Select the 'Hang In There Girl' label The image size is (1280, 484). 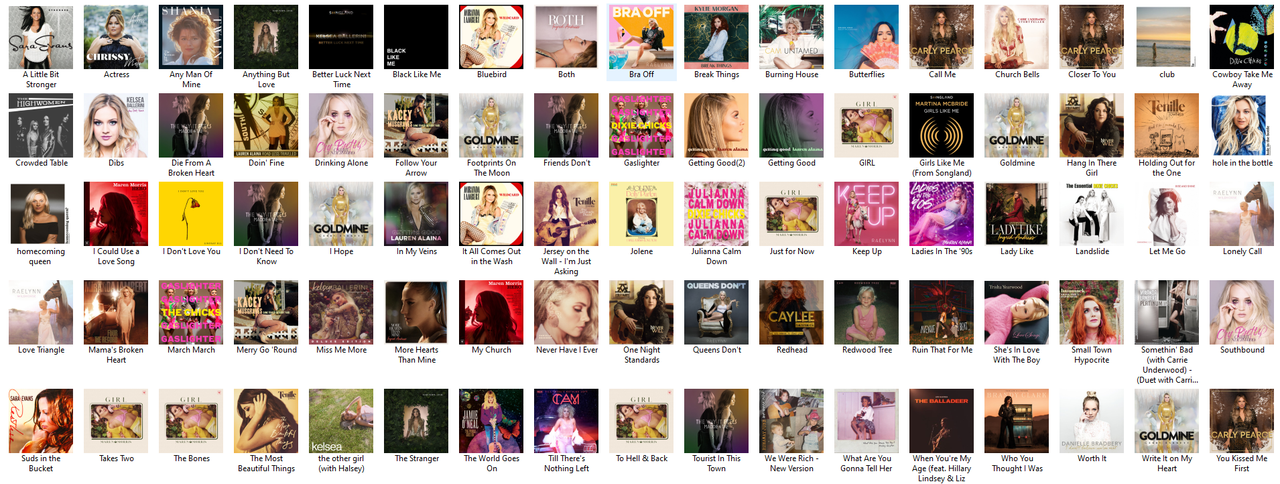1091,168
